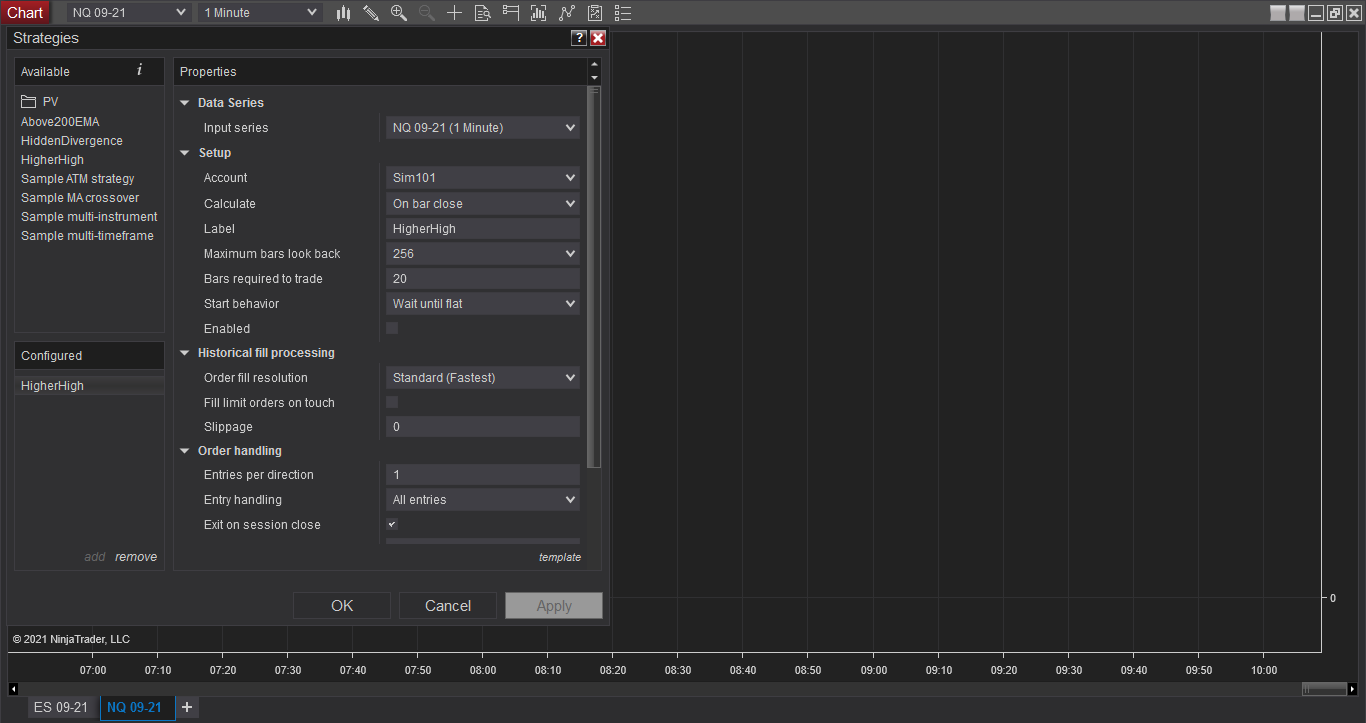Open the Entry handling dropdown
Image resolution: width=1366 pixels, height=723 pixels.
[x=483, y=500]
